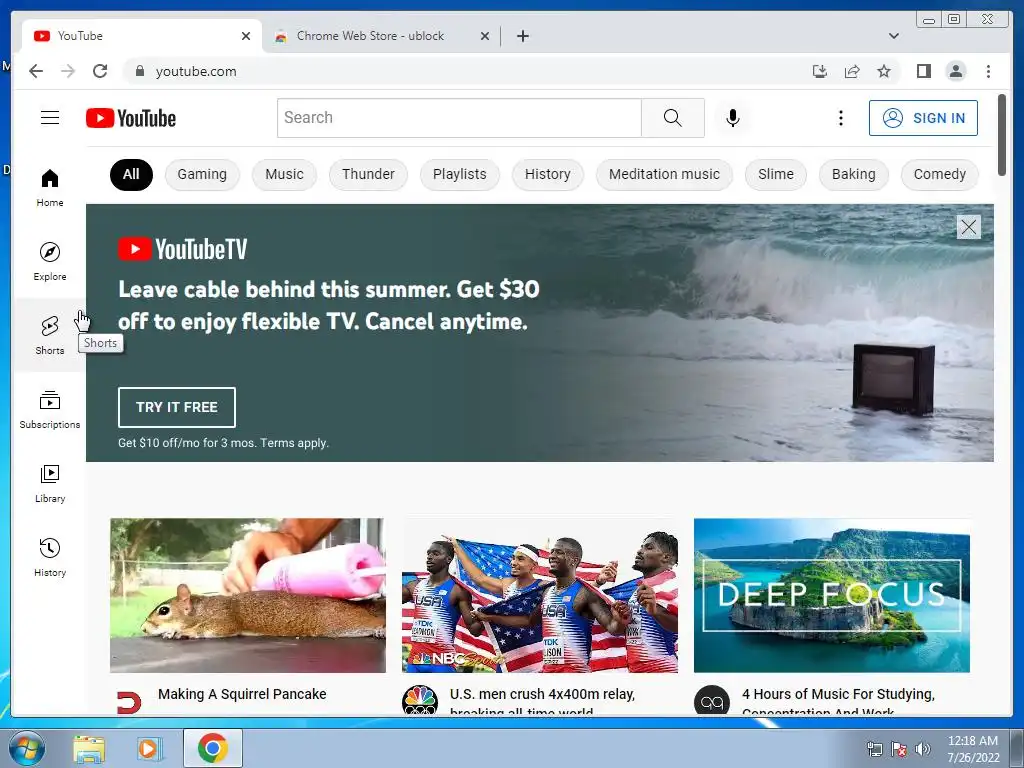Select the Meditation music chip
This screenshot has height=768, width=1024.
664,174
